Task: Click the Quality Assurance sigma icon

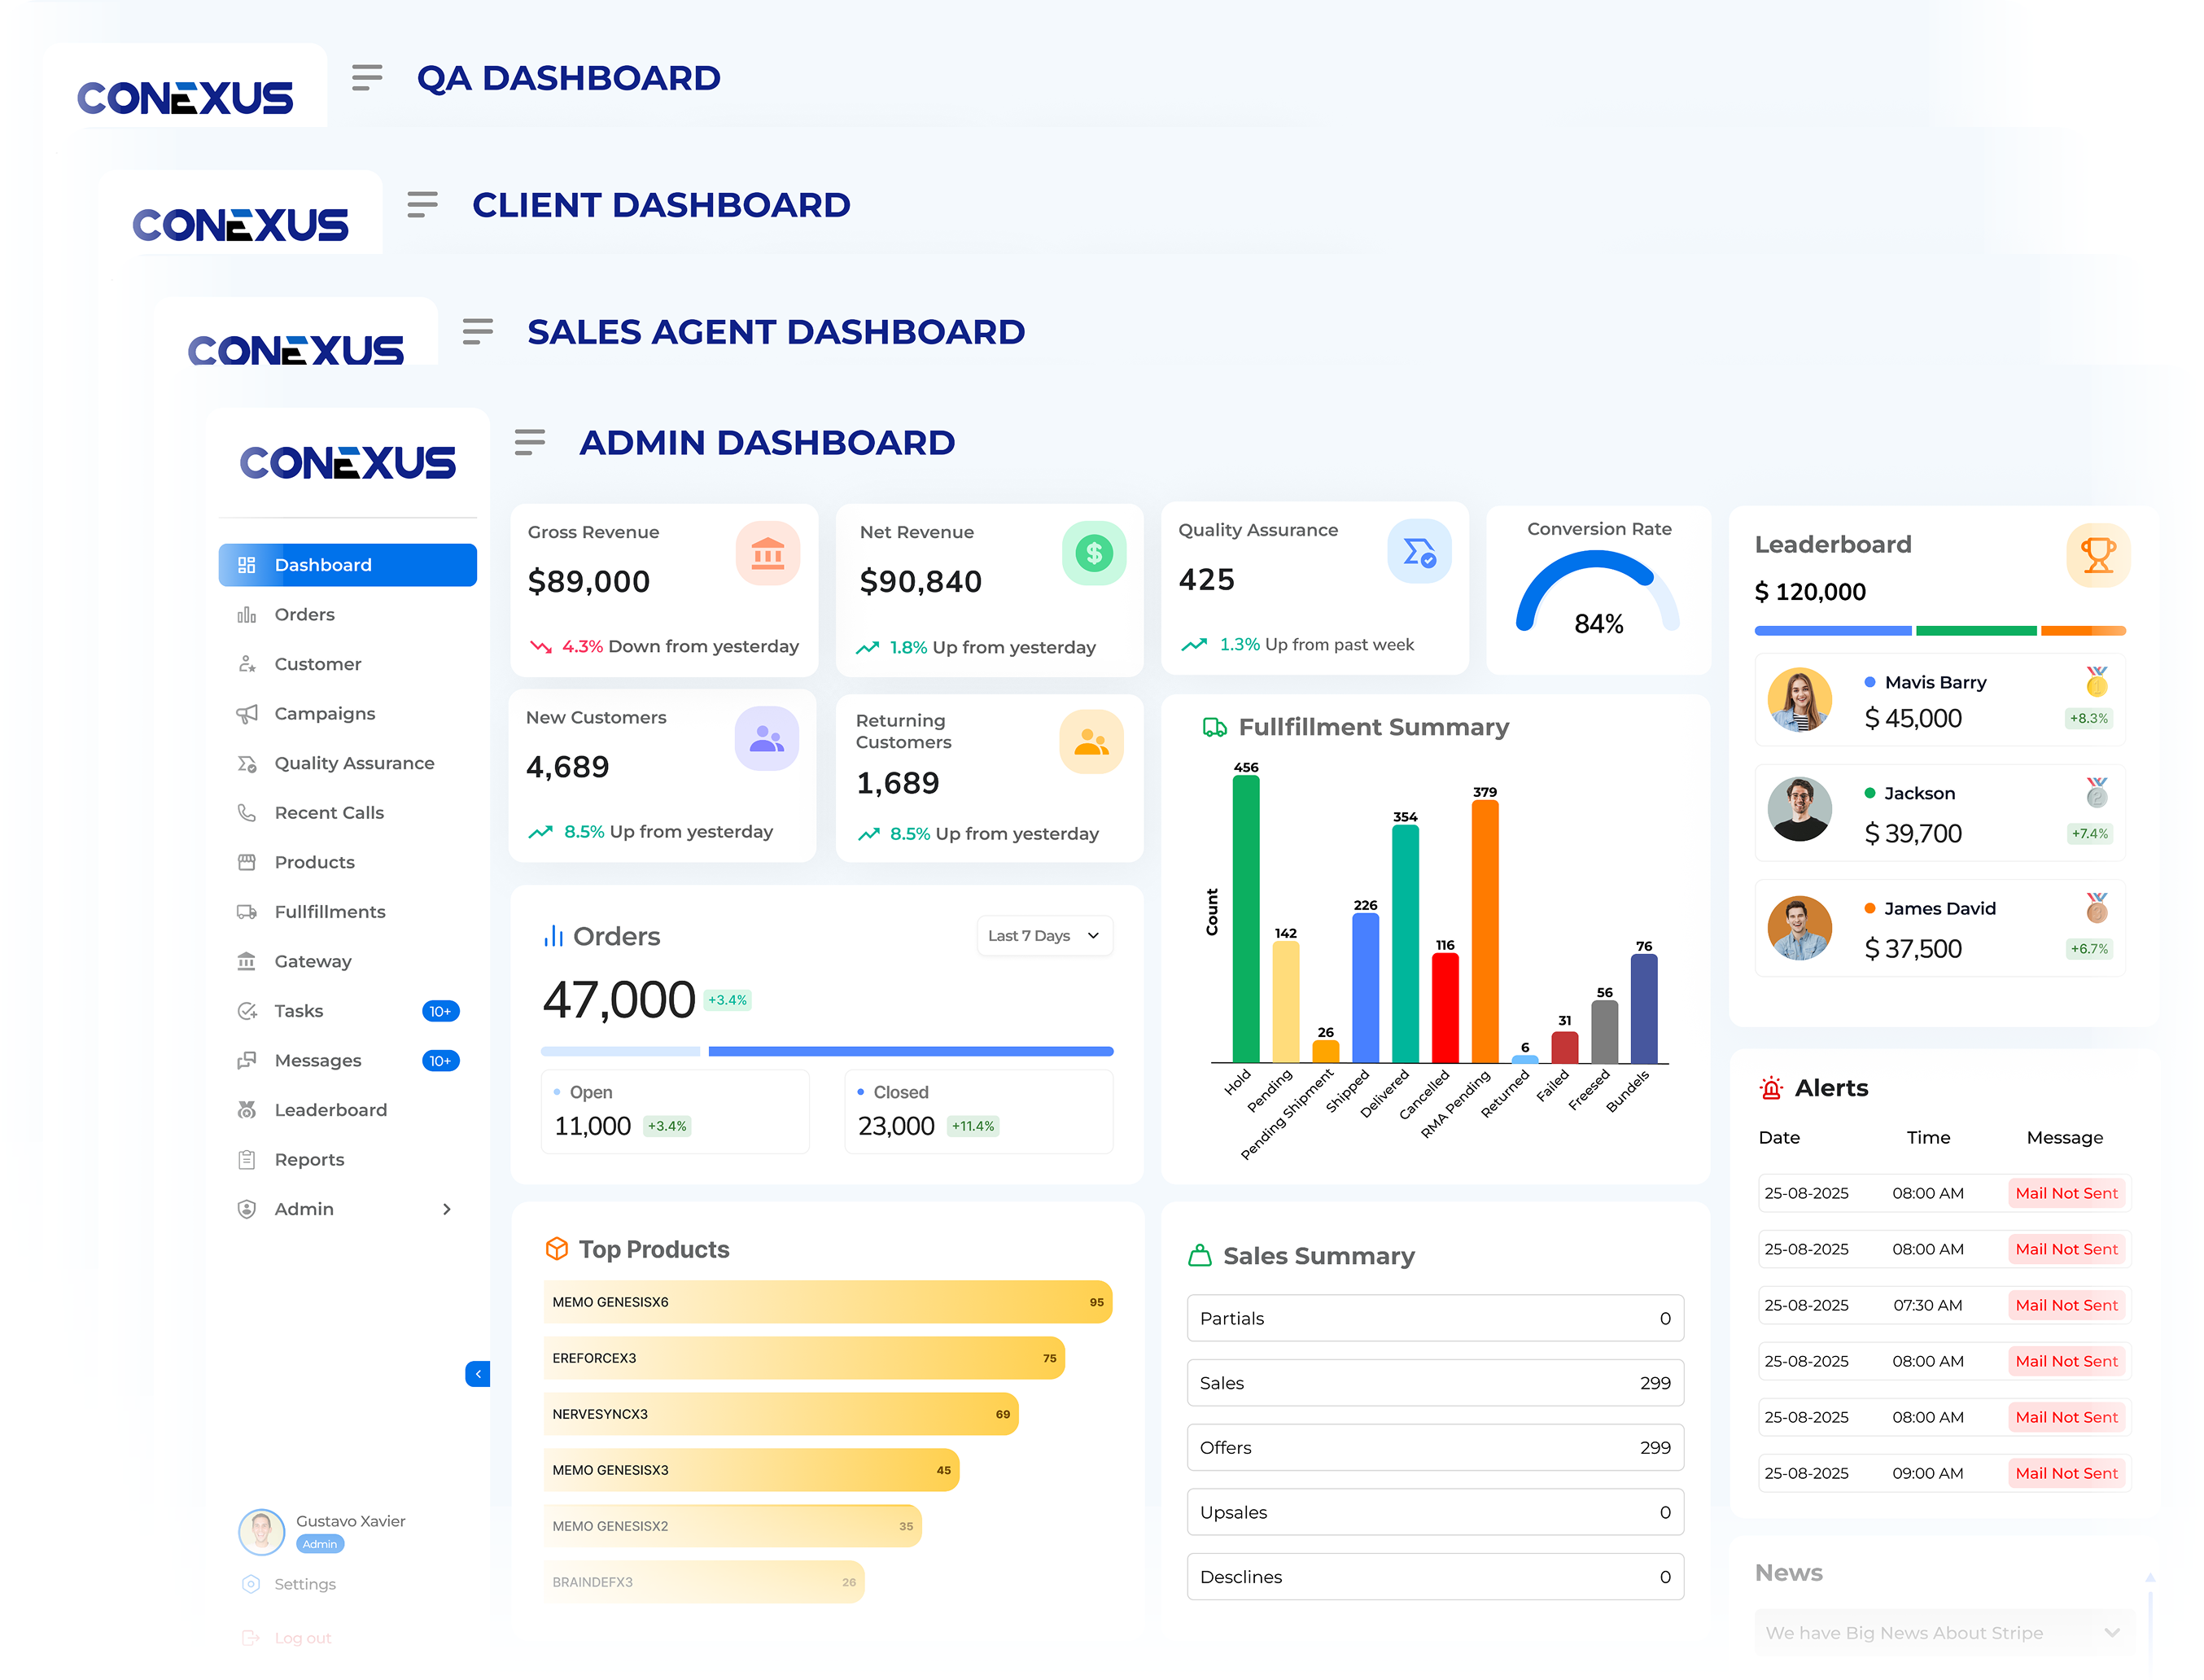Action: [x=247, y=763]
